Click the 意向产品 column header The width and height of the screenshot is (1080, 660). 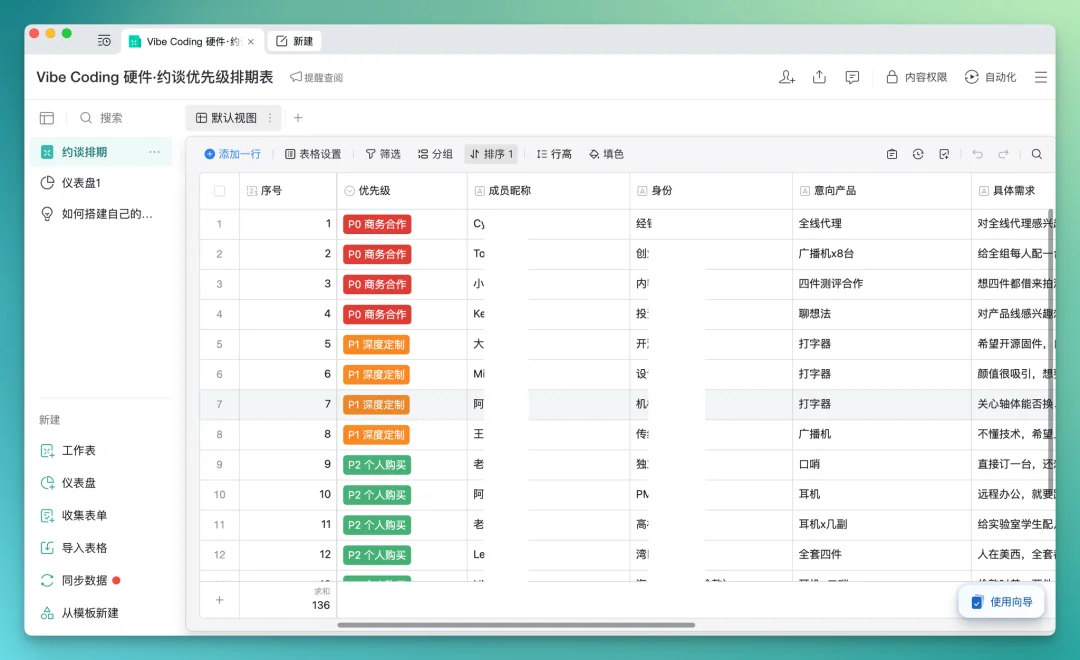click(x=882, y=191)
